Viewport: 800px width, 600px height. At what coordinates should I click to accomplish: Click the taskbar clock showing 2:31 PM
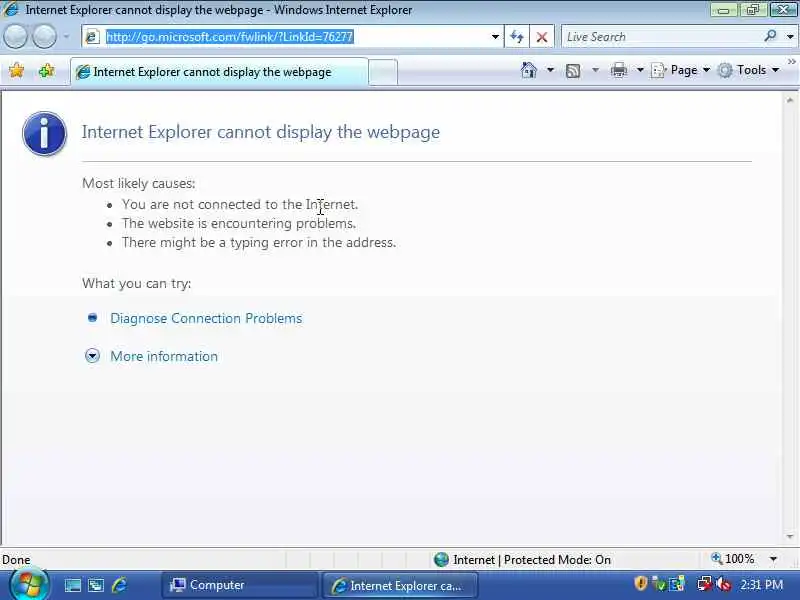[761, 585]
